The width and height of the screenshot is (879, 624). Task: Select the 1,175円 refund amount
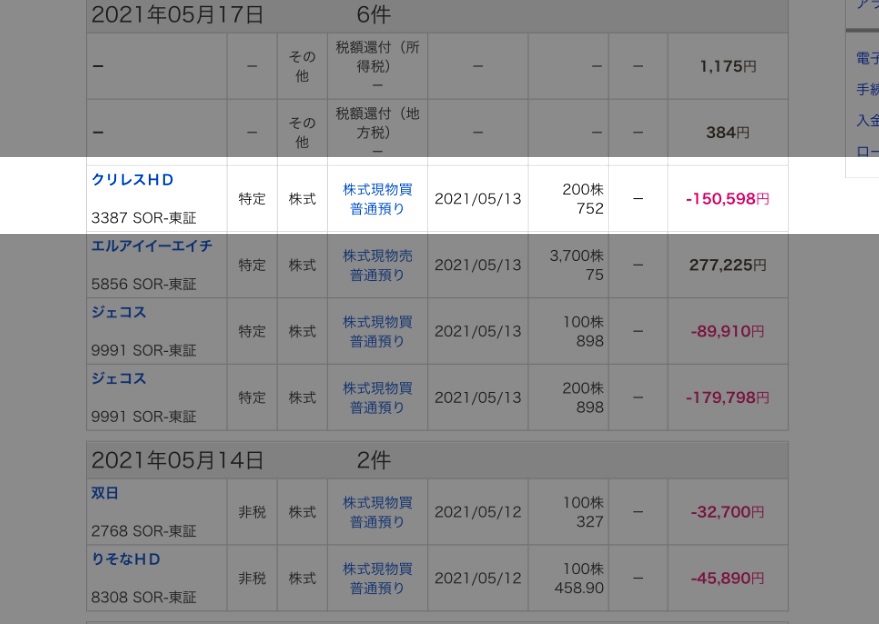click(x=728, y=67)
